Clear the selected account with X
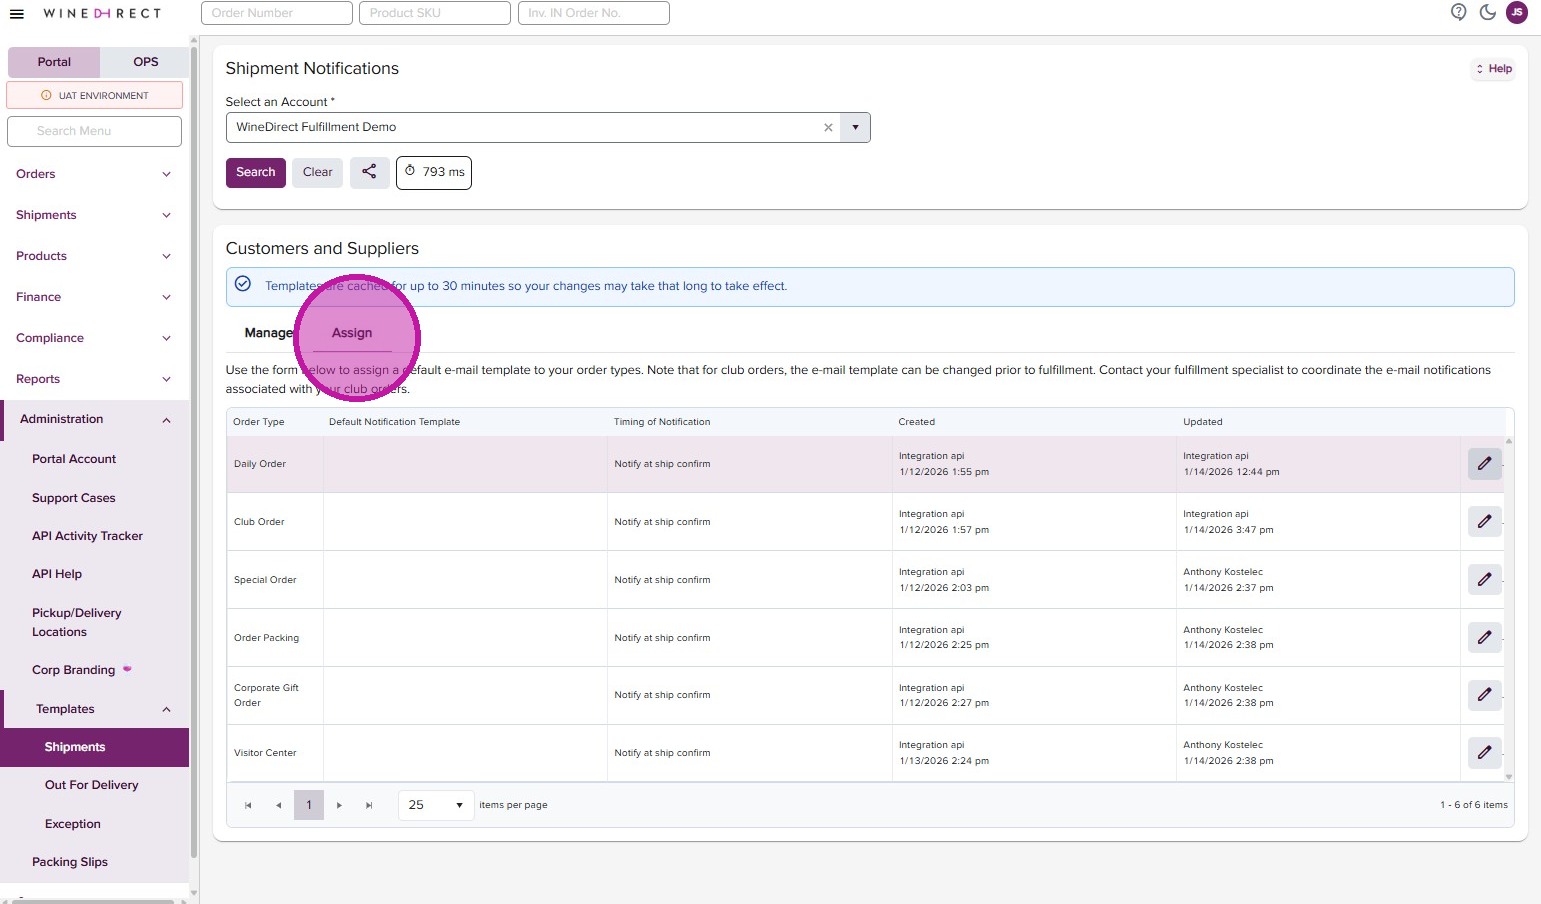This screenshot has height=904, width=1541. pyautogui.click(x=828, y=128)
